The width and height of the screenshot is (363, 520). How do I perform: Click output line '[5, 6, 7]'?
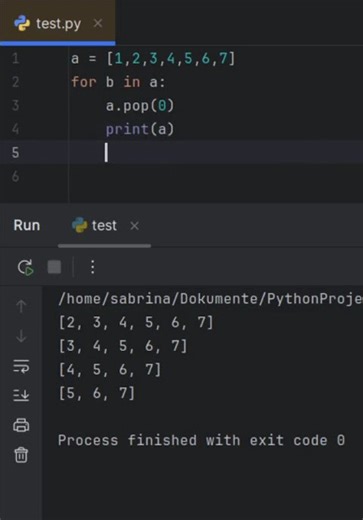[97, 393]
